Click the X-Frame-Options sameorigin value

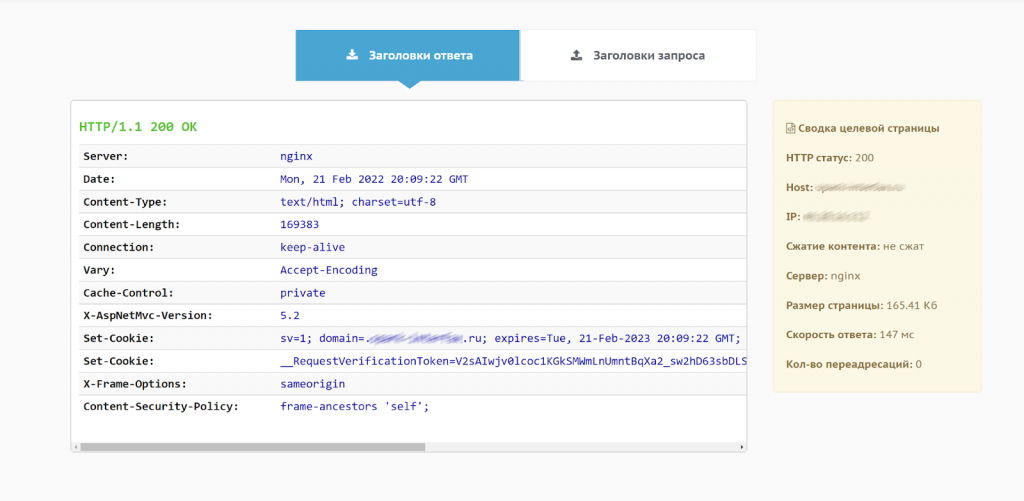tap(312, 384)
